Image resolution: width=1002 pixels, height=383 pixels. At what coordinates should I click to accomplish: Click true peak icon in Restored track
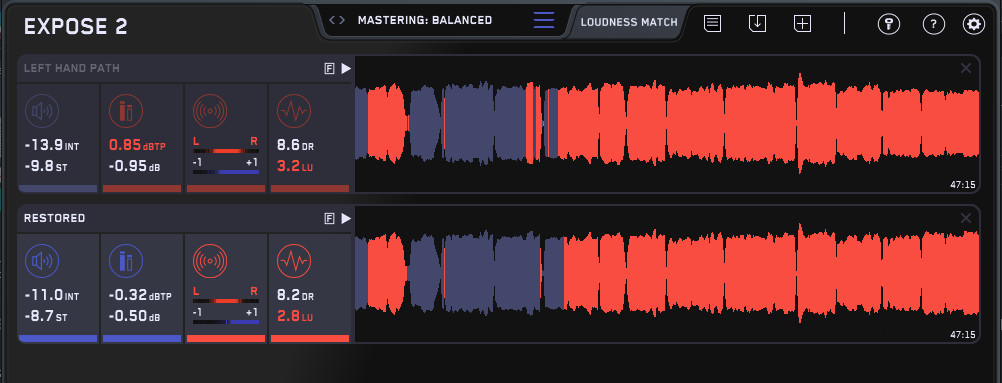125,262
